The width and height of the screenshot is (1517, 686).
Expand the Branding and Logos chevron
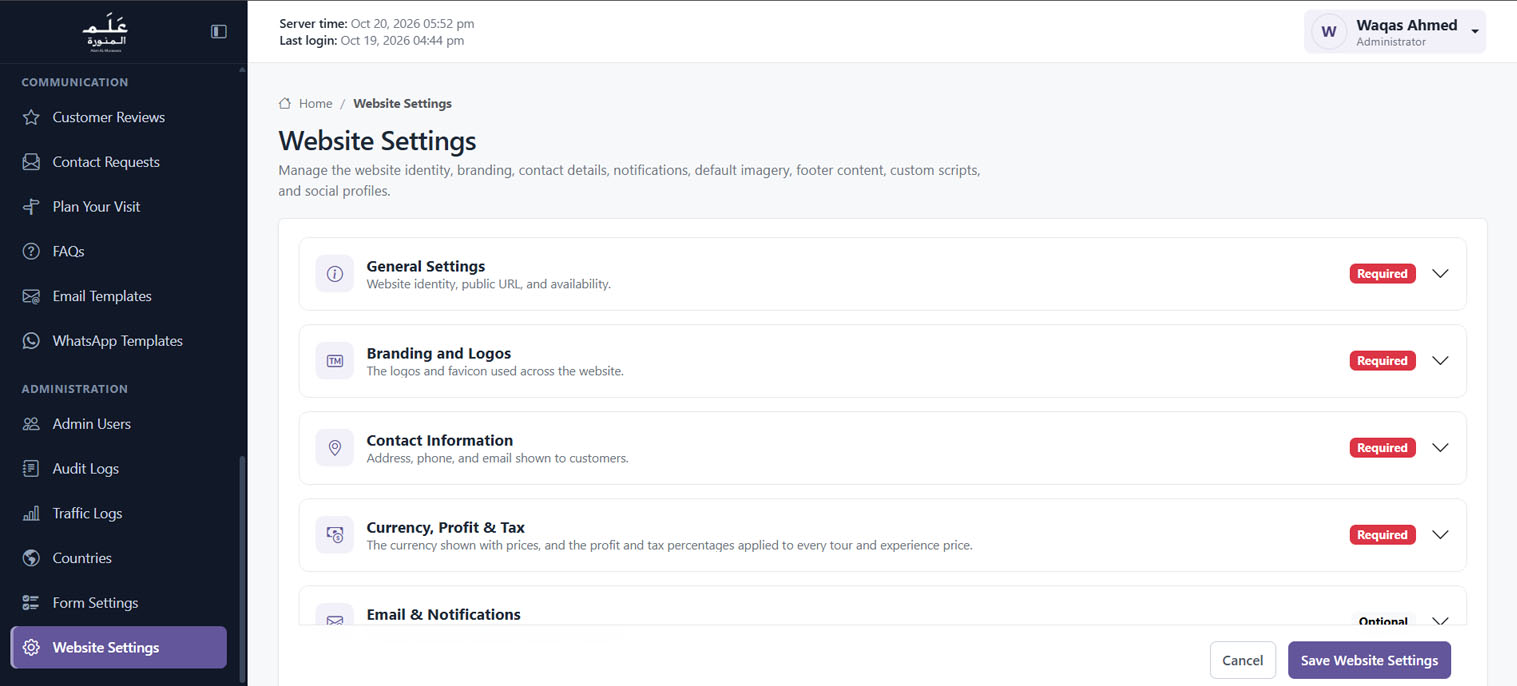[x=1440, y=361]
